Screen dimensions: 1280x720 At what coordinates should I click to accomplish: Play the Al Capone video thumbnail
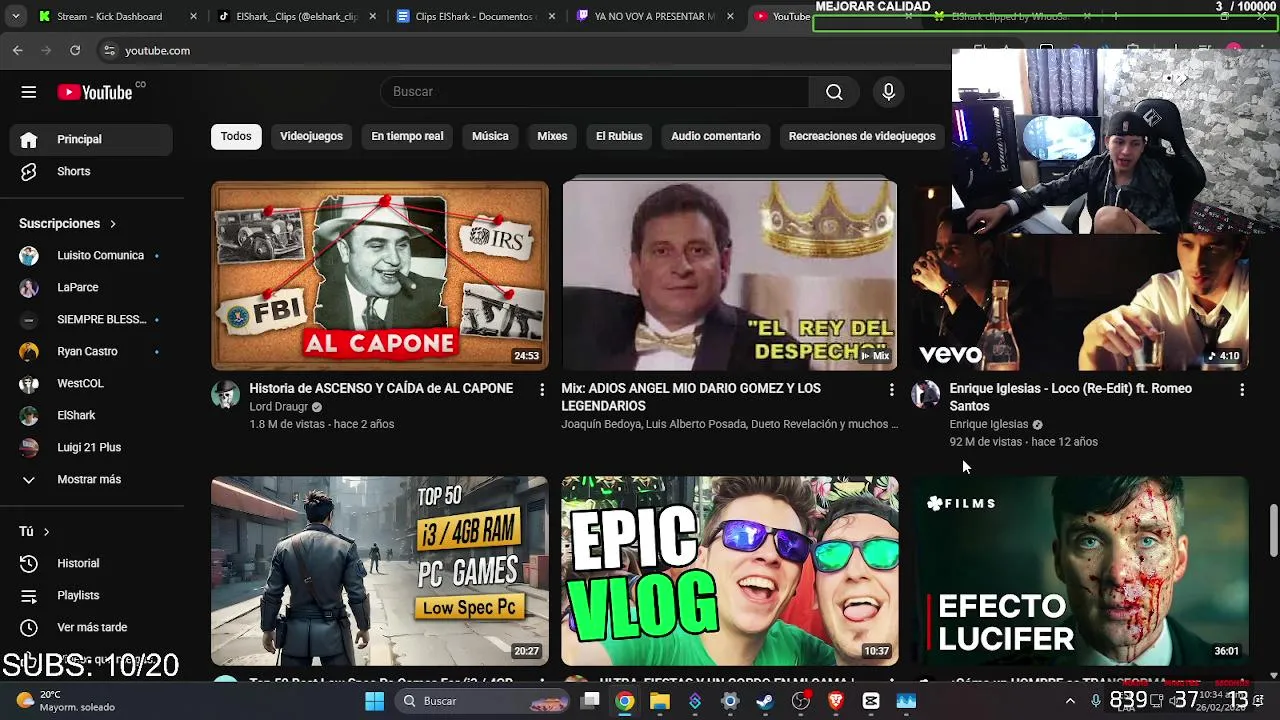tap(380, 276)
